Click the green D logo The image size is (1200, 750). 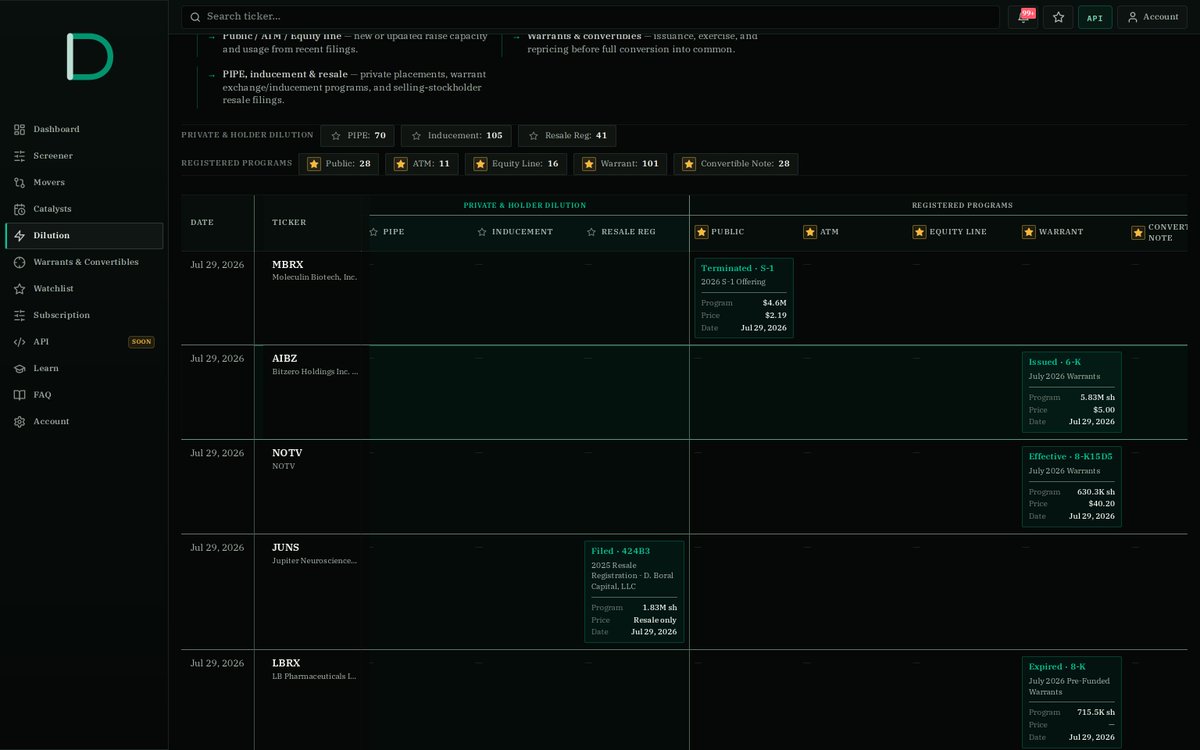(x=89, y=56)
